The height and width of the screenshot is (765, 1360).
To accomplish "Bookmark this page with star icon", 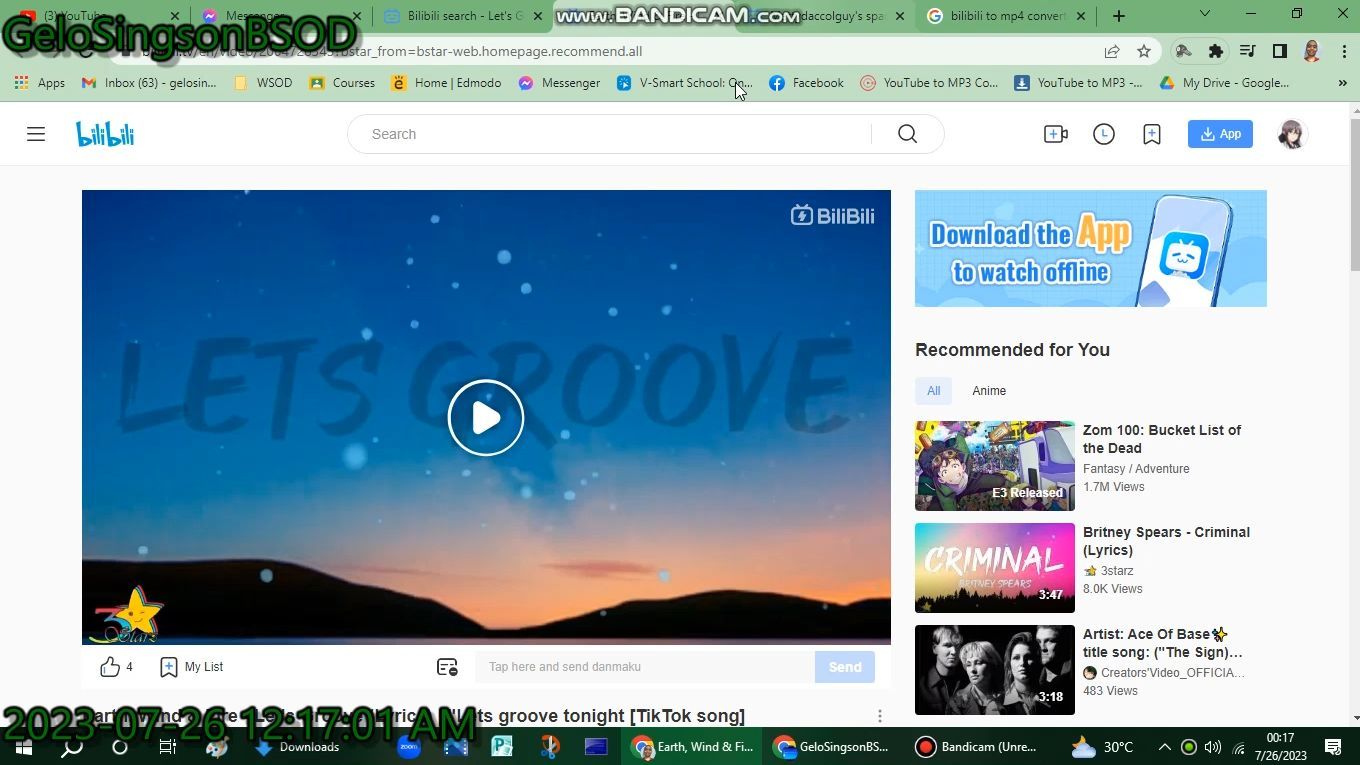I will tap(1144, 51).
